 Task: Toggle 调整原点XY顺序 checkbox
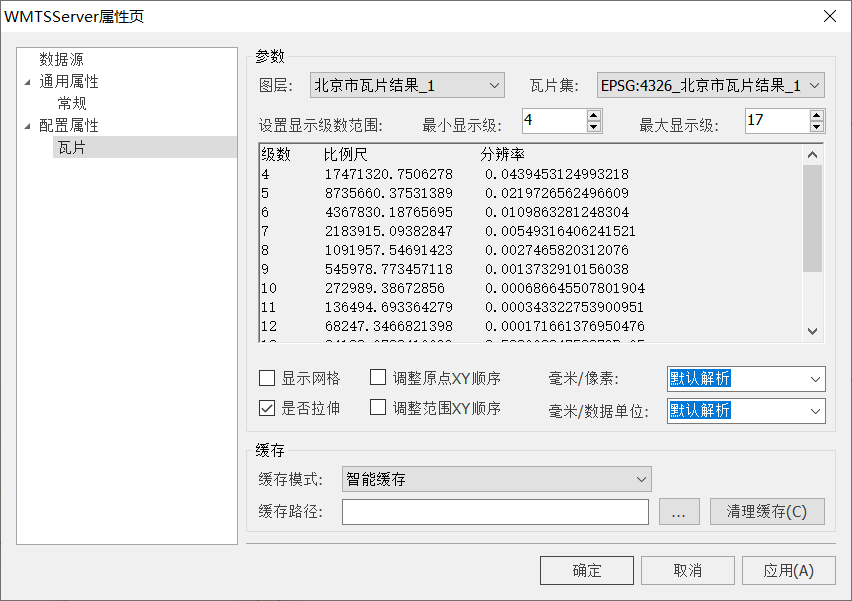tap(378, 379)
